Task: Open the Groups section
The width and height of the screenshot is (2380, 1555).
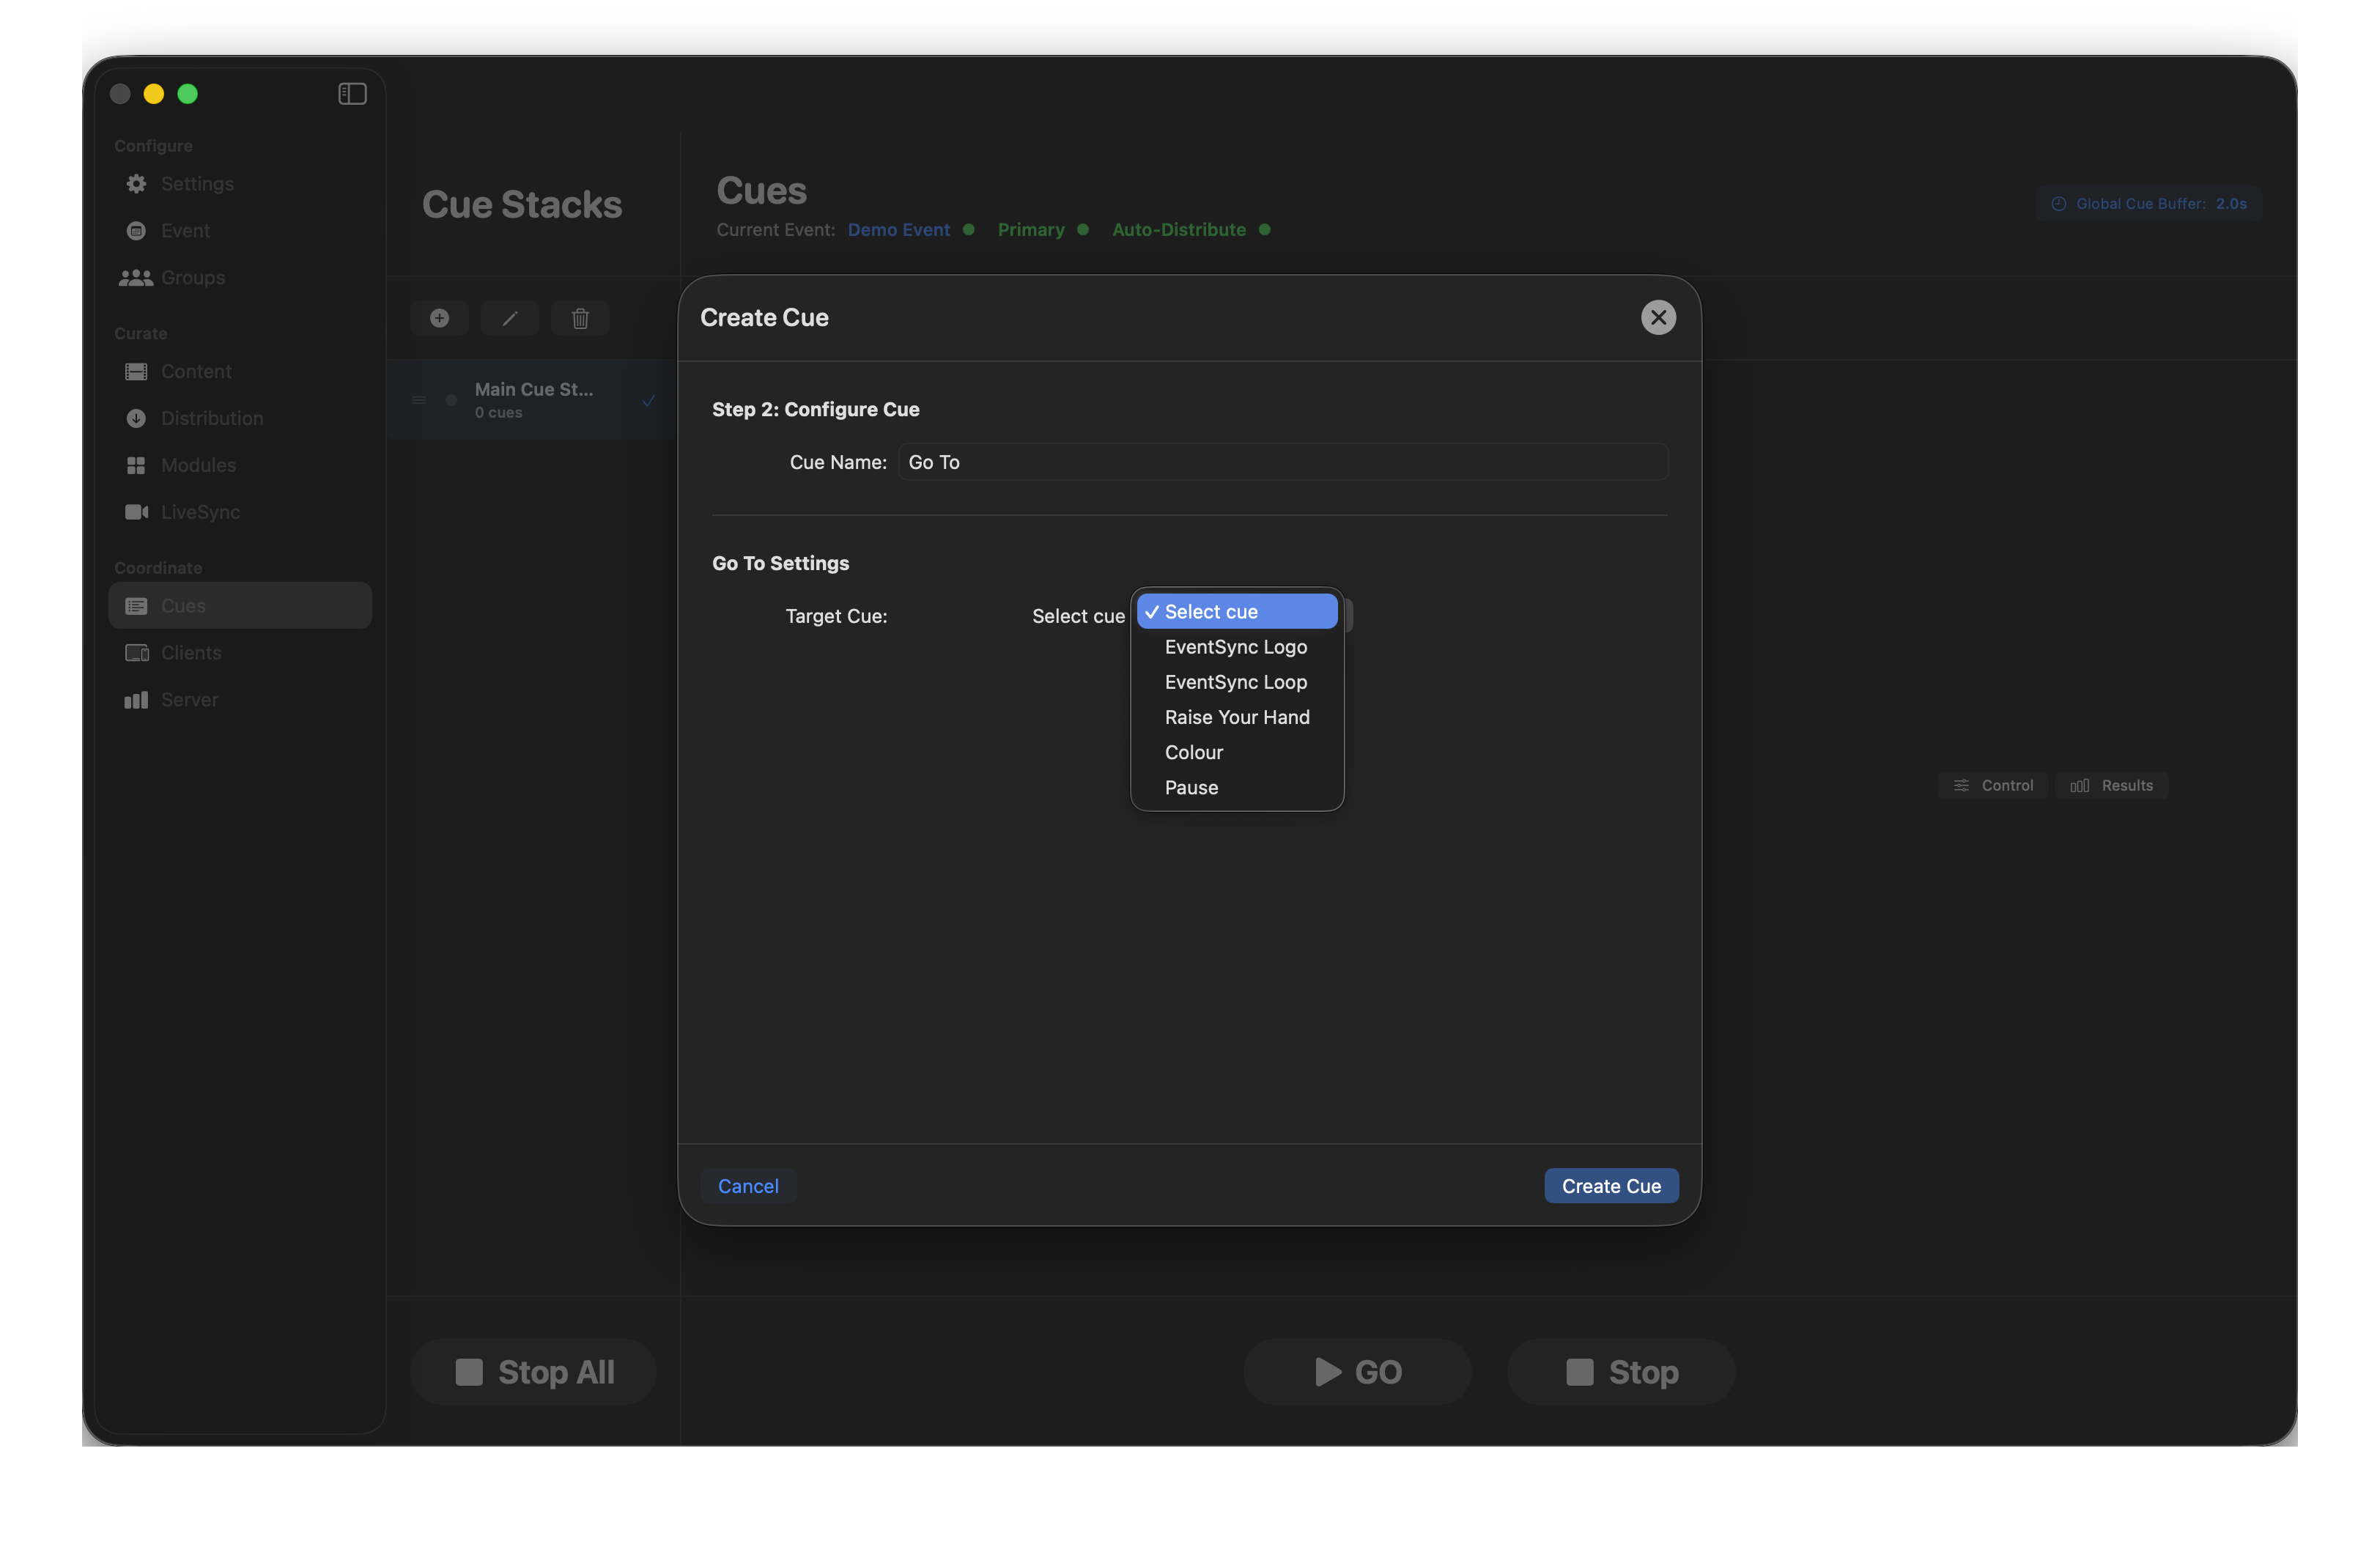Action: point(240,278)
